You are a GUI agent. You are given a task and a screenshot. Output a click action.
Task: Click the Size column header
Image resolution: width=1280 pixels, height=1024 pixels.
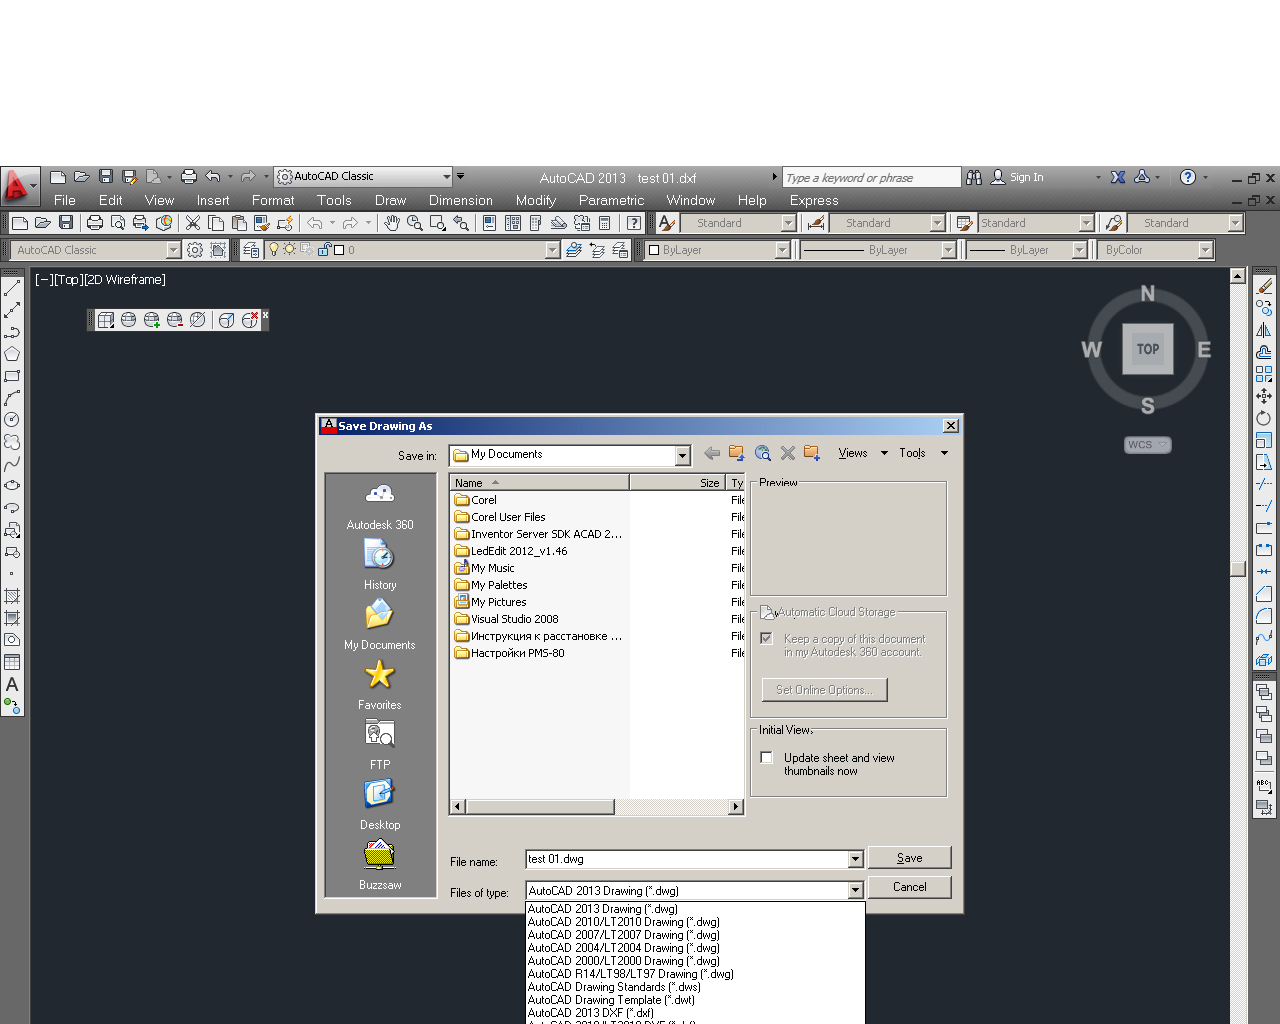[678, 483]
